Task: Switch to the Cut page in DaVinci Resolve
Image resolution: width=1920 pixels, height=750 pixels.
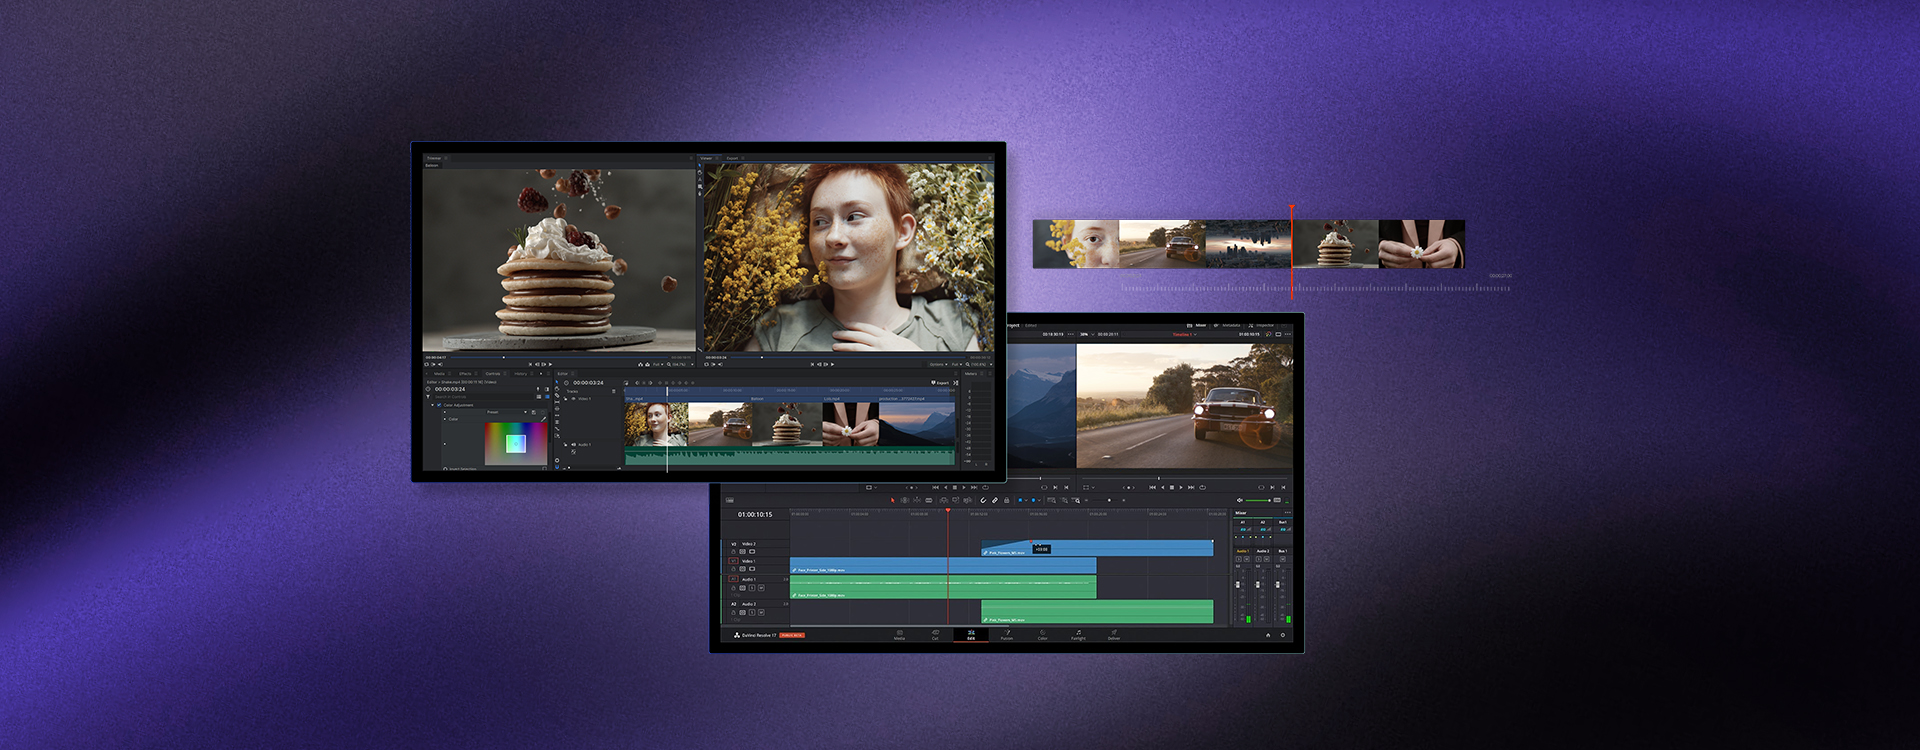Action: click(935, 634)
